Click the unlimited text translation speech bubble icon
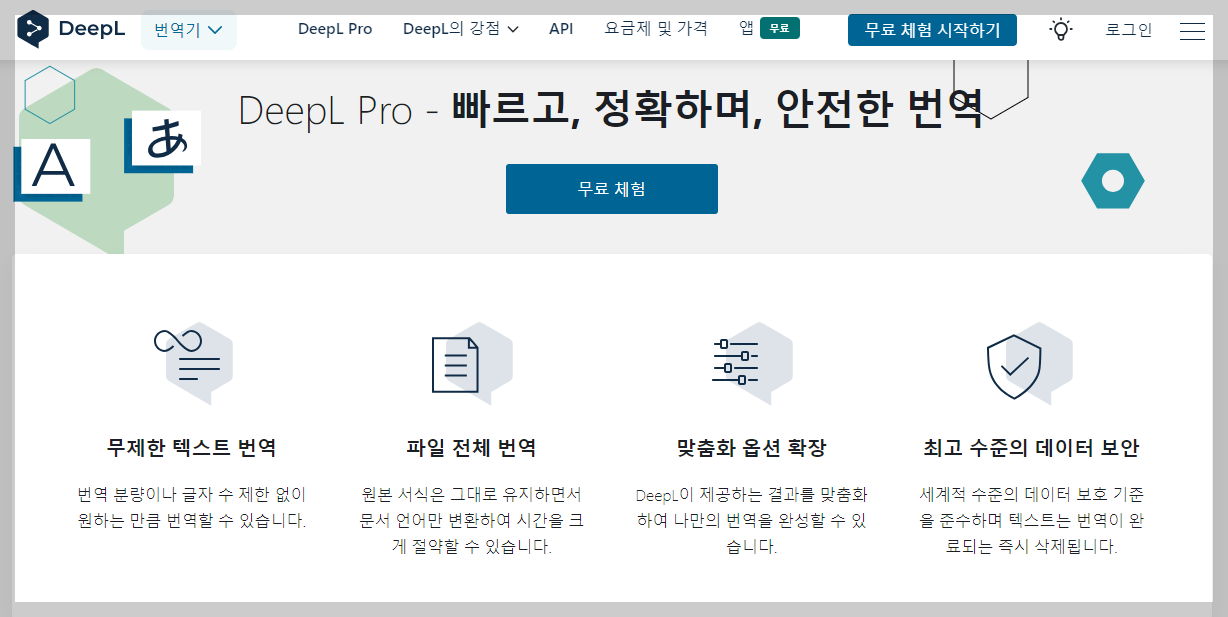1228x617 pixels. click(192, 362)
